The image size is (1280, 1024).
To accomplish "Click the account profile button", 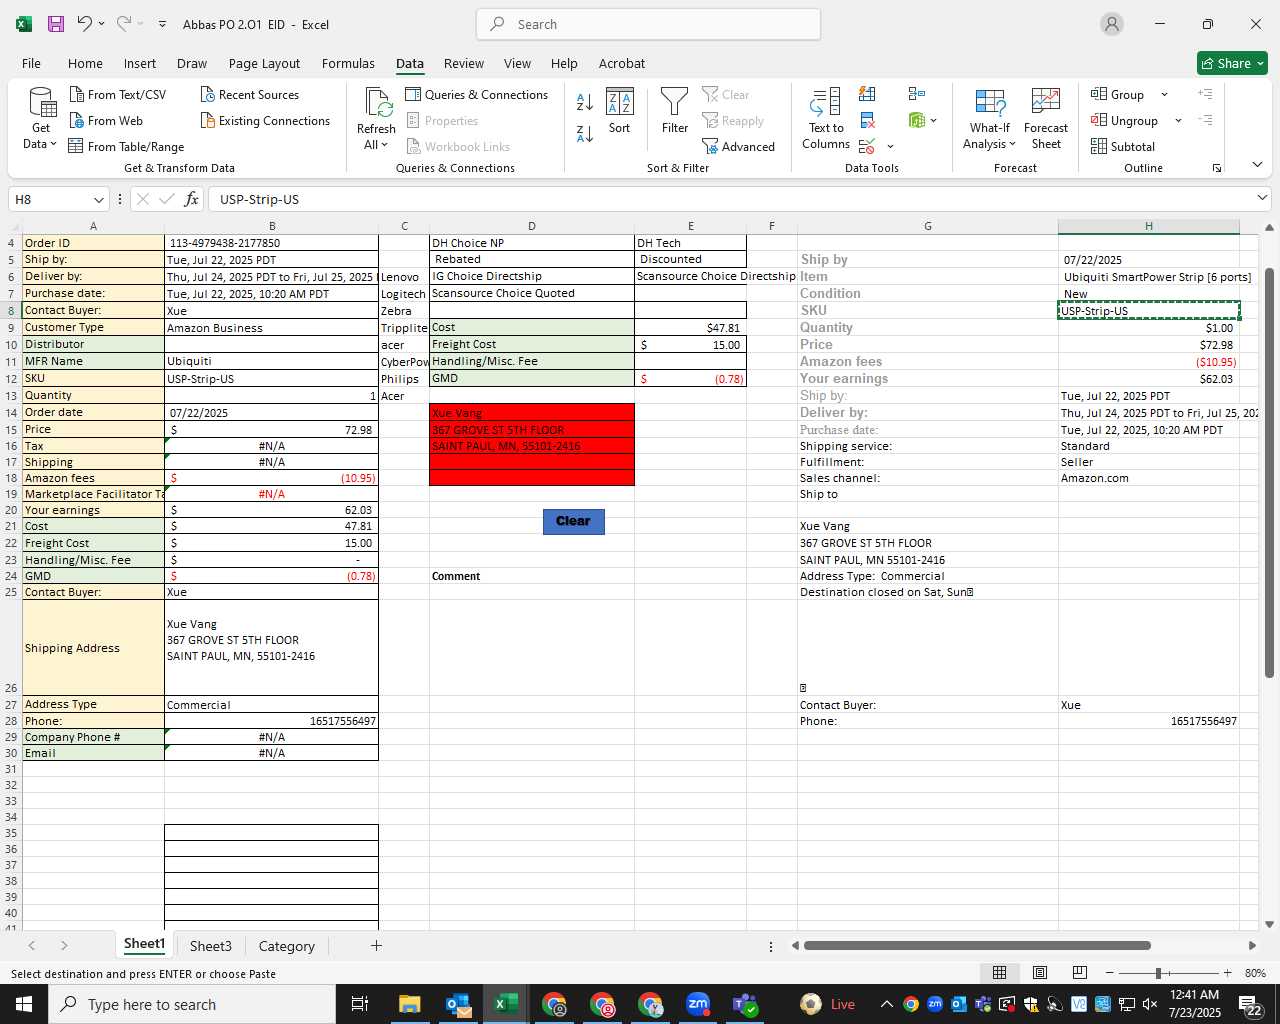I will pyautogui.click(x=1111, y=24).
